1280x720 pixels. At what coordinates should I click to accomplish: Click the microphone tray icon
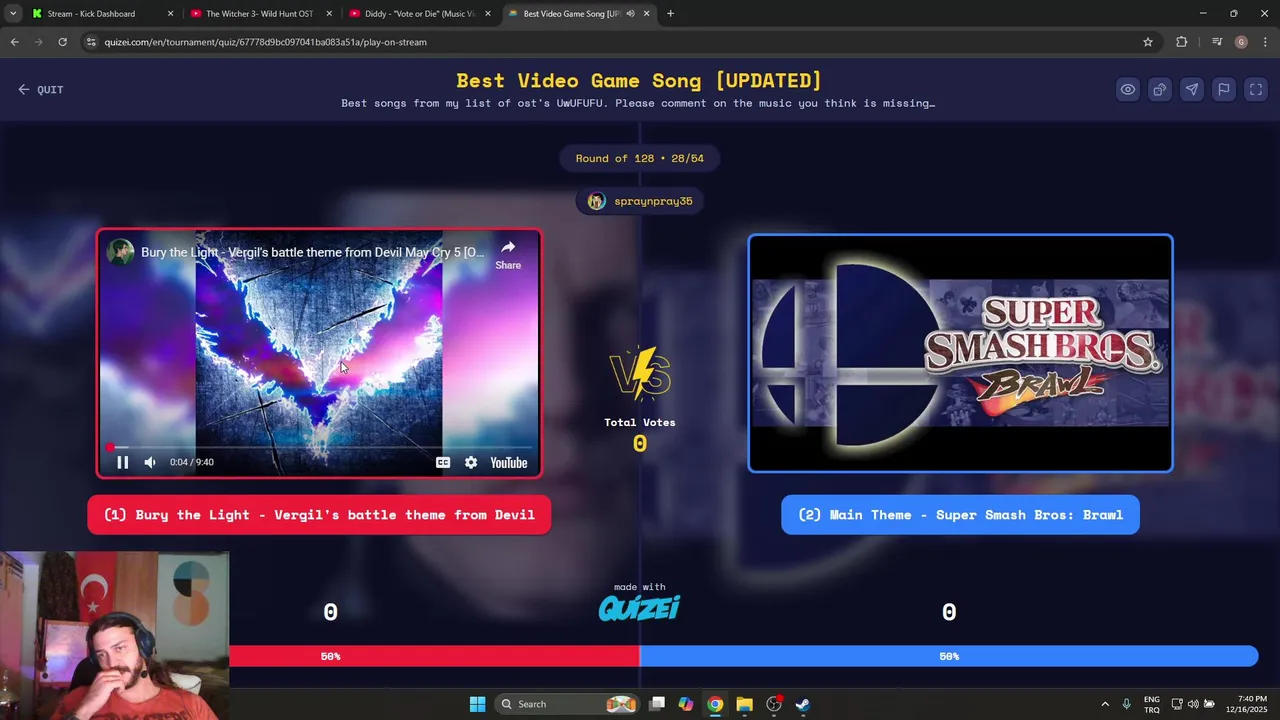1127,704
